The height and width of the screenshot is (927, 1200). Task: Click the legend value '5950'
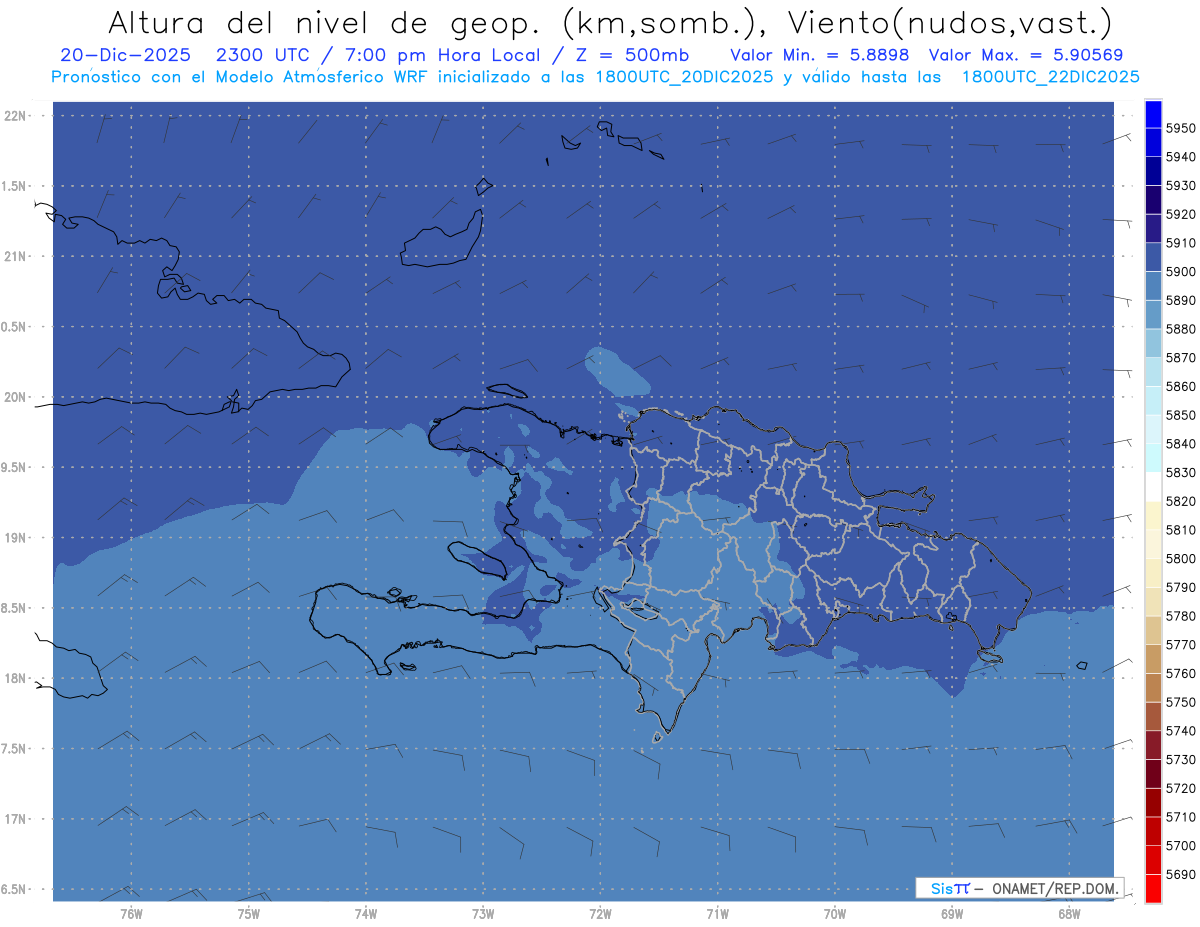pyautogui.click(x=1181, y=128)
